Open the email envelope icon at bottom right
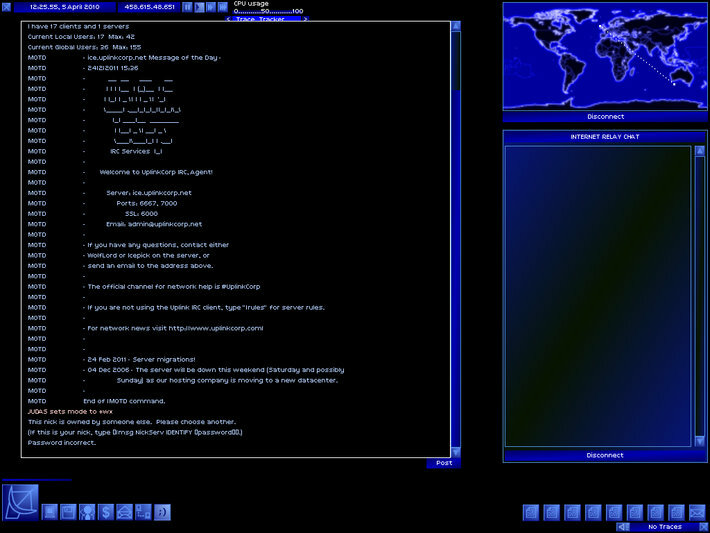Viewport: 710px width, 533px height. click(x=697, y=512)
